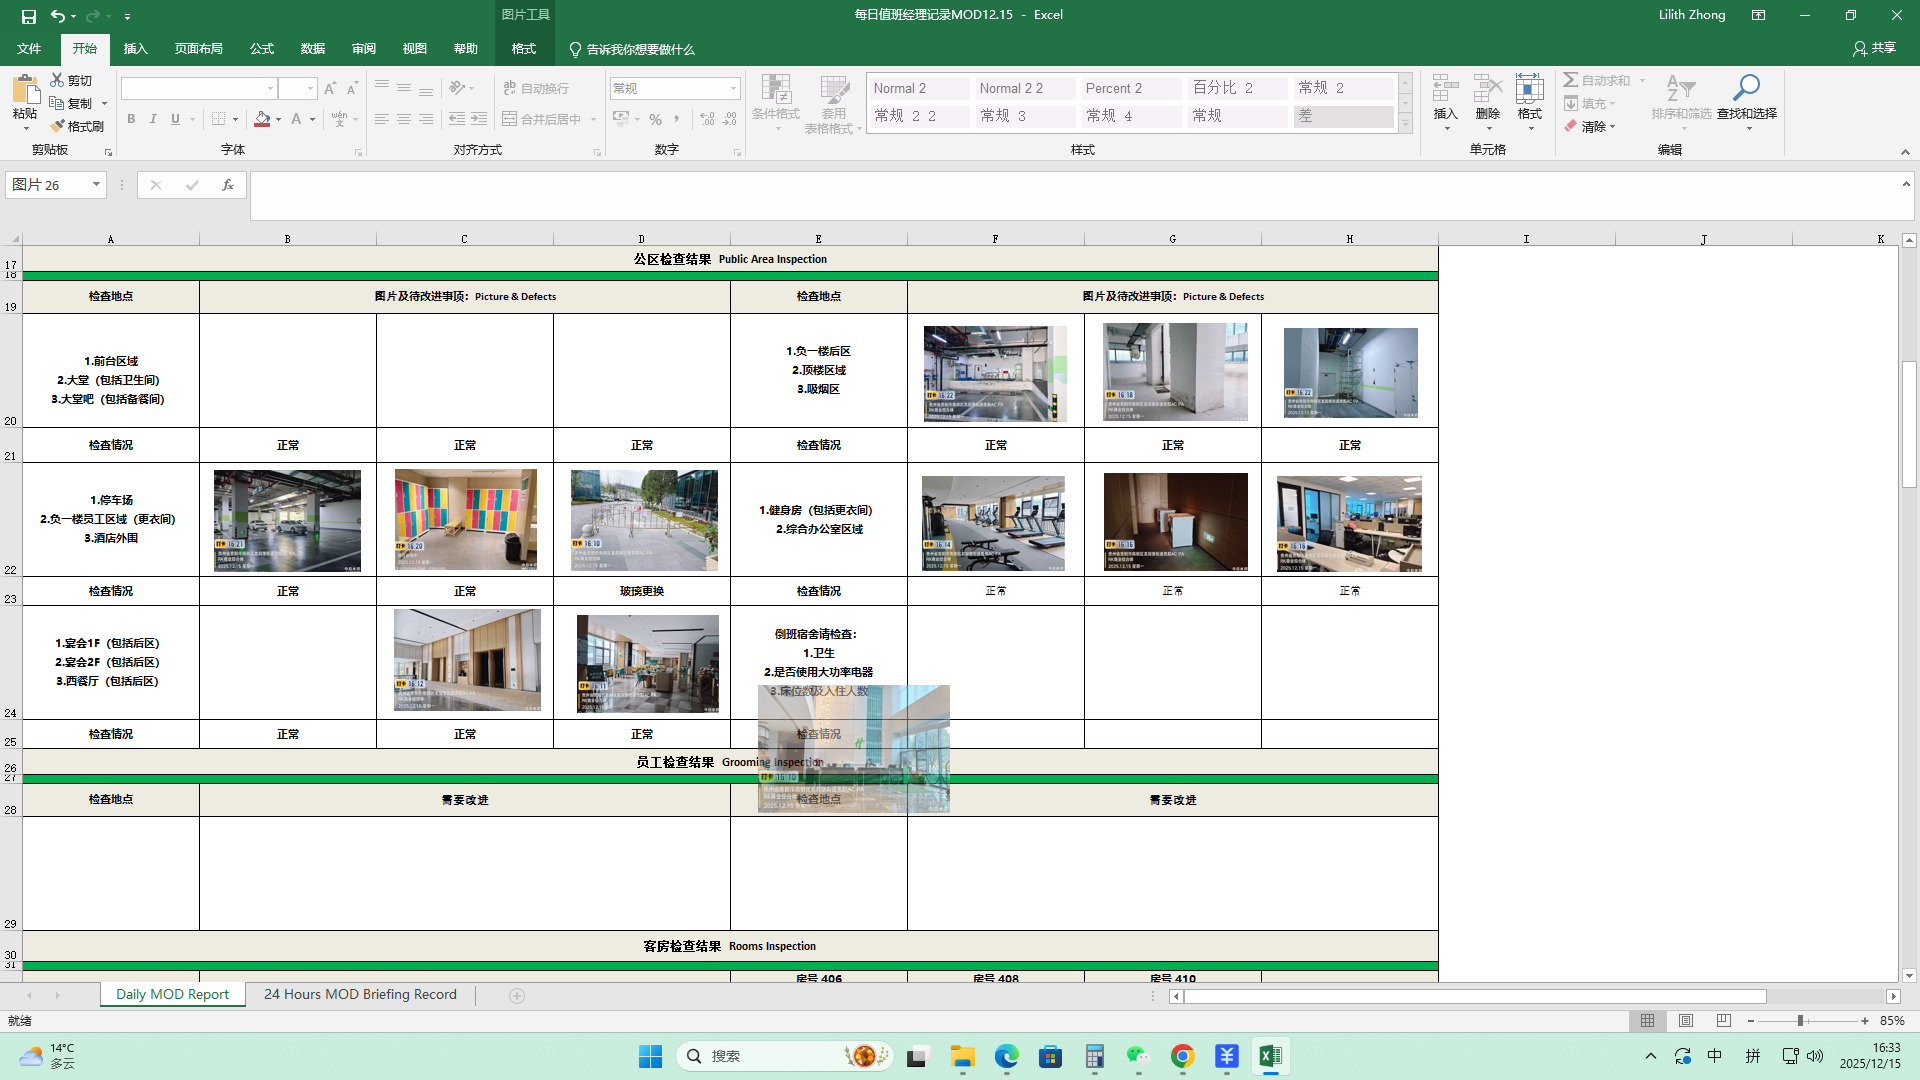The height and width of the screenshot is (1080, 1920).
Task: Click the zoom slider handle
Action: tap(1800, 1021)
